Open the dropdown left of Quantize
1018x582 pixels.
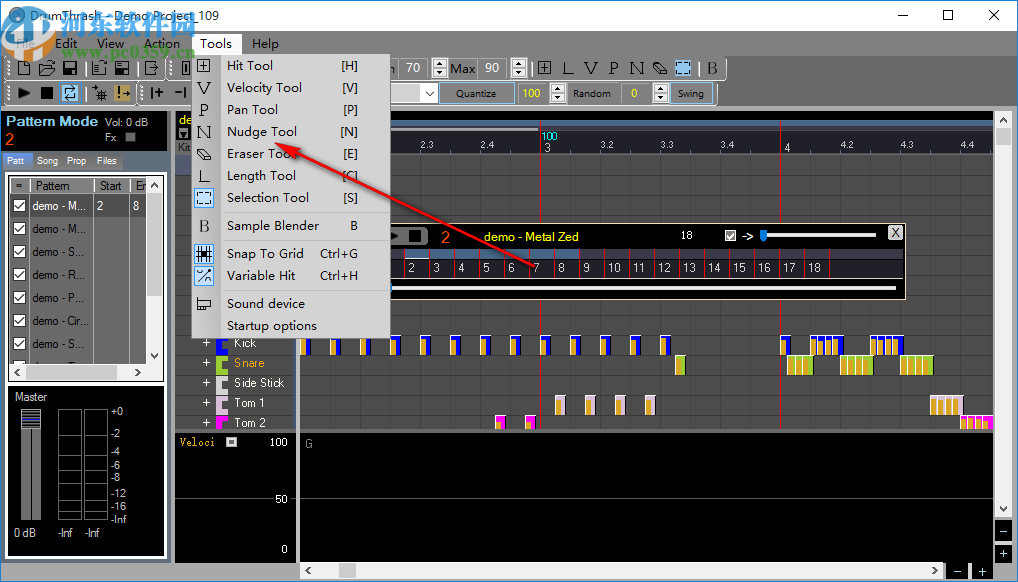[x=429, y=93]
